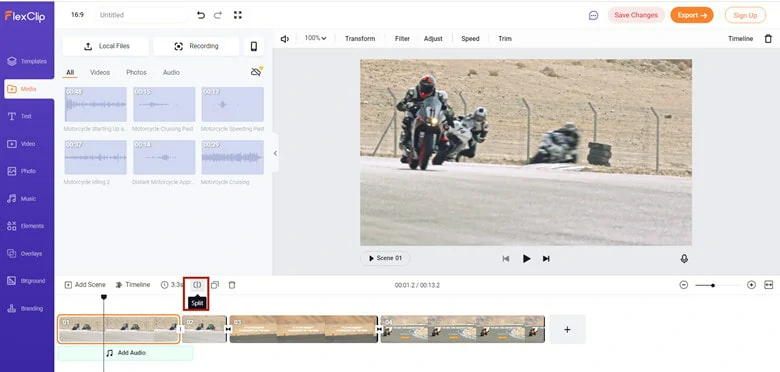
Task: Click the Save Changes button
Action: pos(636,15)
